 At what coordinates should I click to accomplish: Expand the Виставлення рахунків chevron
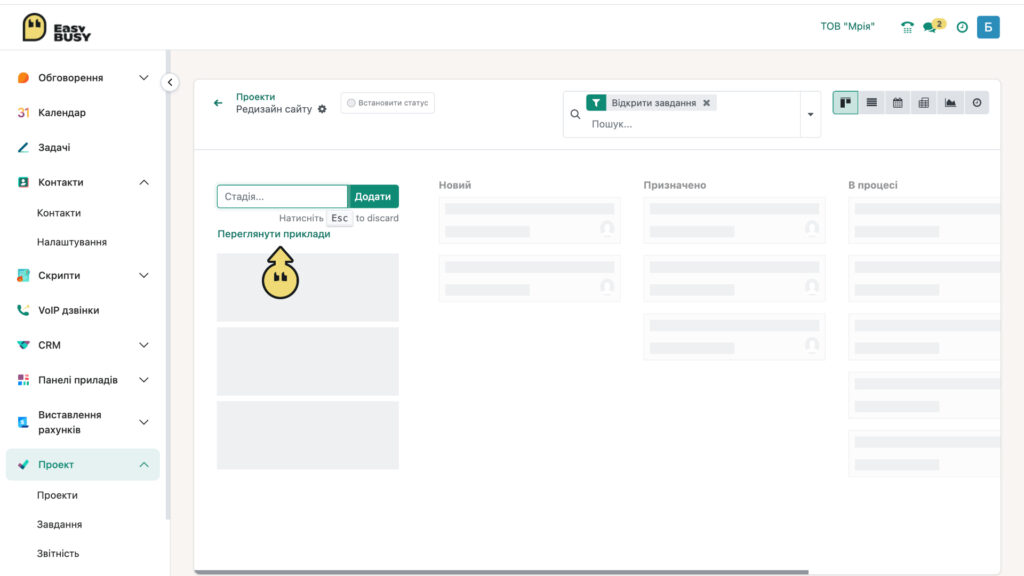144,422
